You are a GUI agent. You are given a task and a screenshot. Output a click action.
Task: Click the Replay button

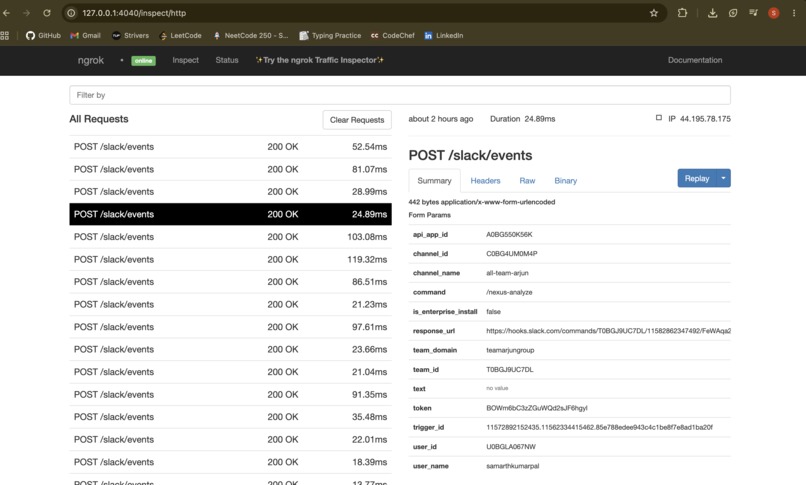point(697,178)
